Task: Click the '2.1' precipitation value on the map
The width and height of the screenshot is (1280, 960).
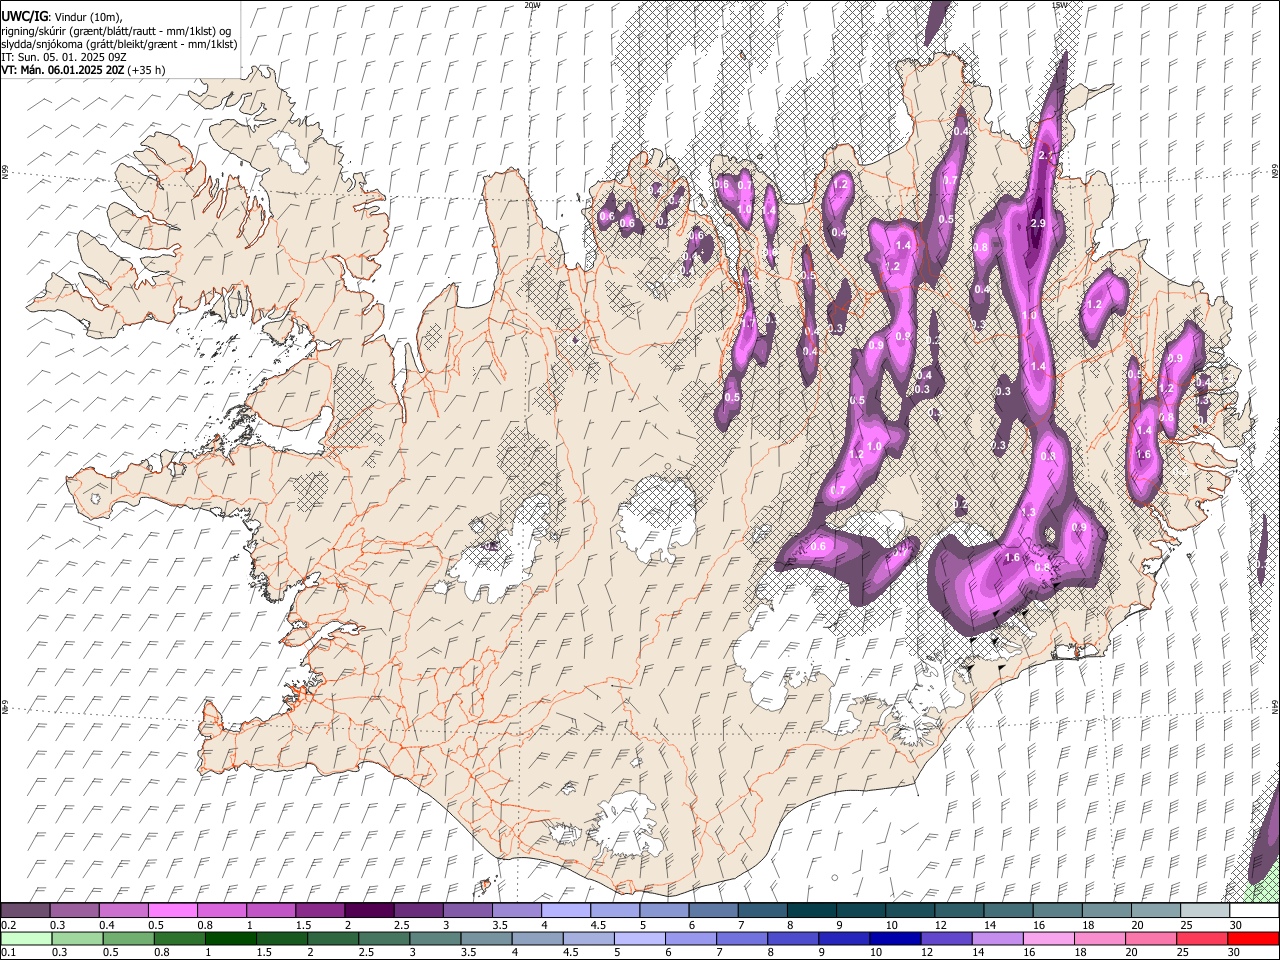Action: [x=1047, y=156]
